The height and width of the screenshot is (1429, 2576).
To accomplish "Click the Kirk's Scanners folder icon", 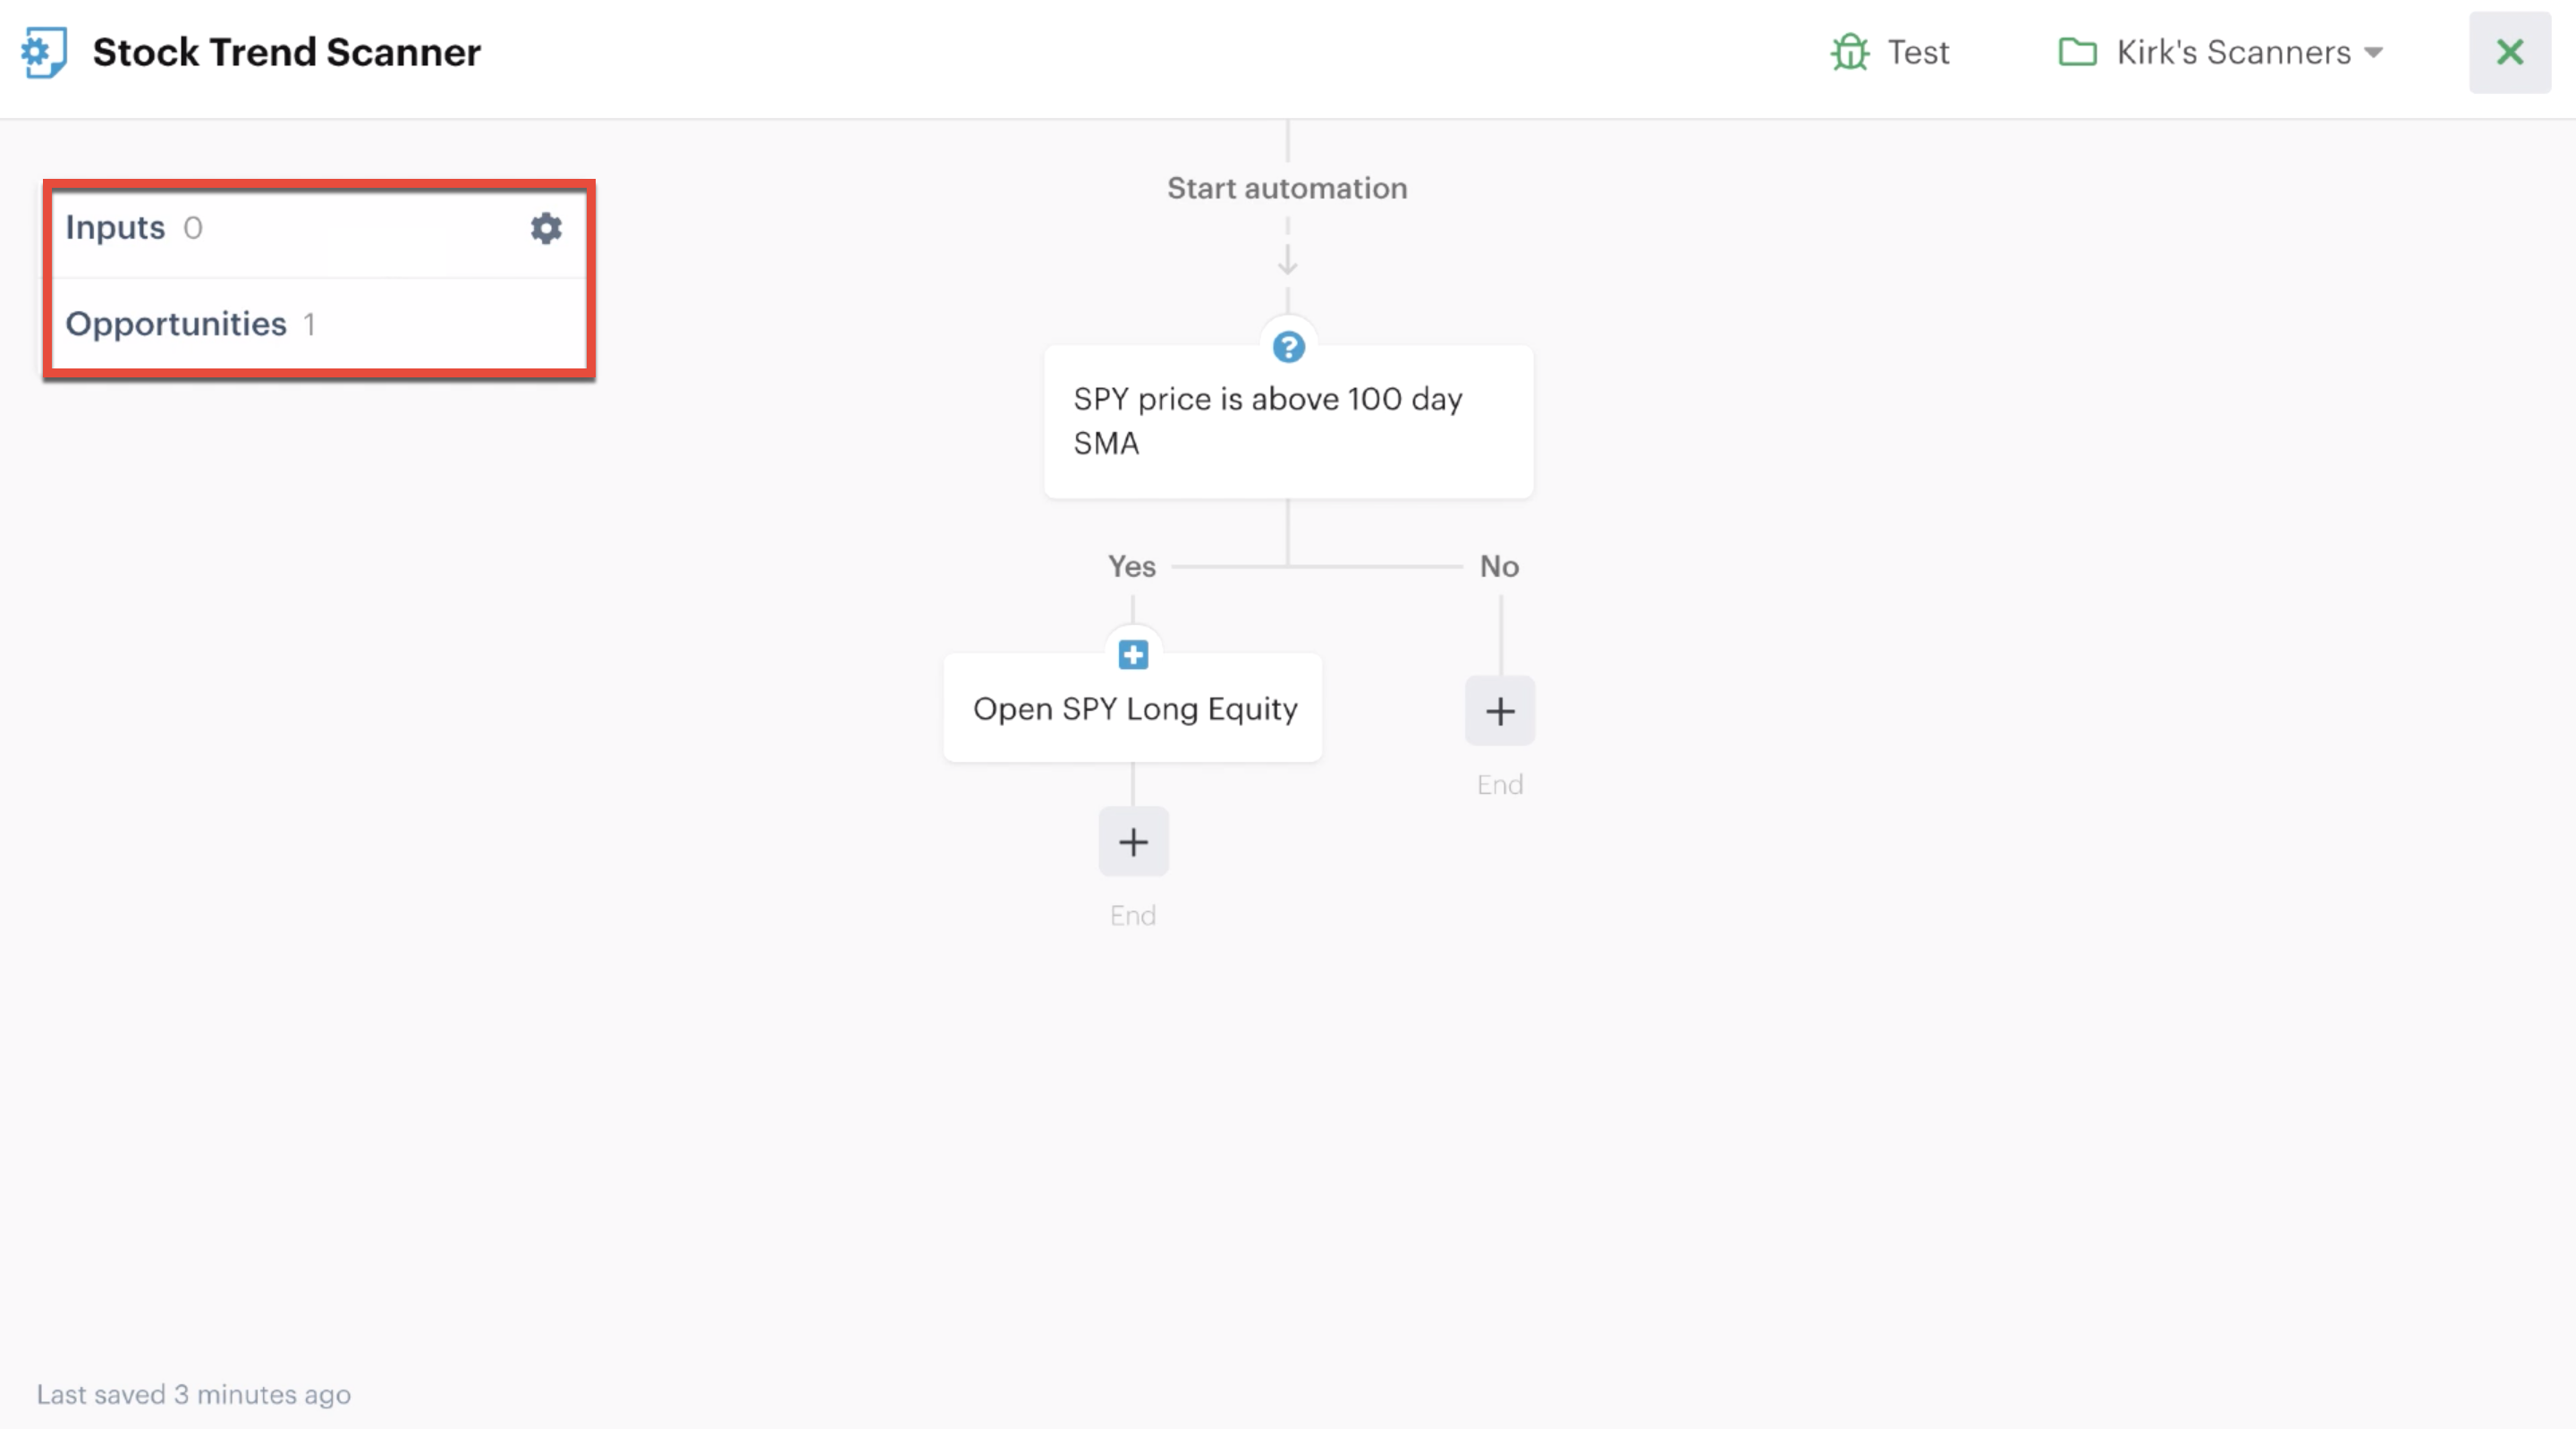I will (2077, 52).
